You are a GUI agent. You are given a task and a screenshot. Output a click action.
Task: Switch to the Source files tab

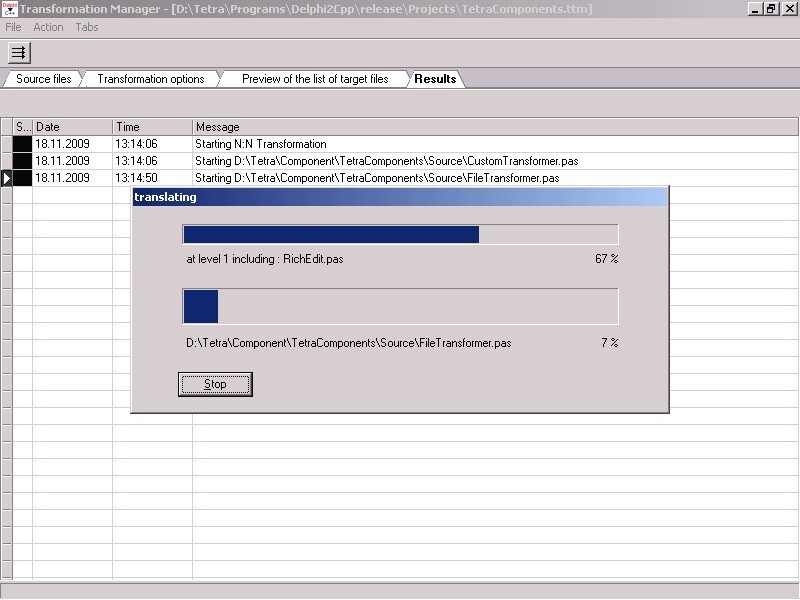coord(43,77)
